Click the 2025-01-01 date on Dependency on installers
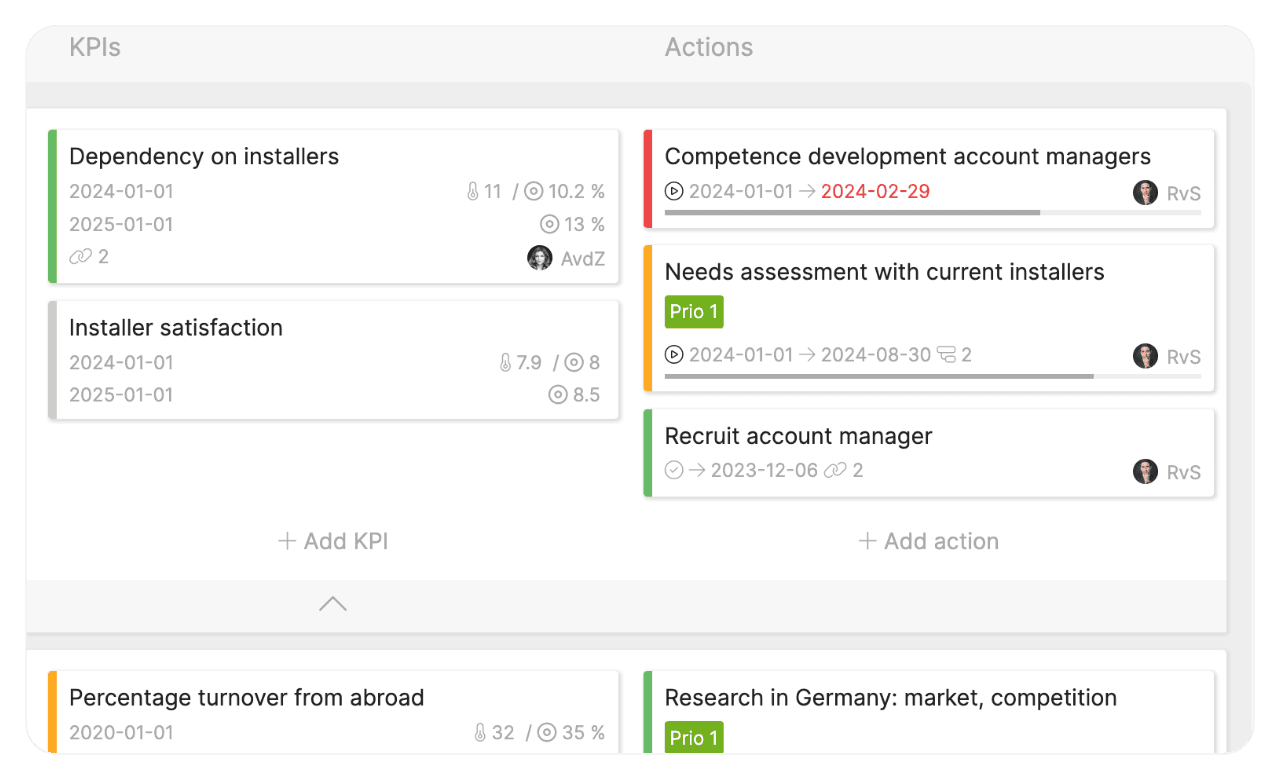Screen dimensions: 1280x780 (x=121, y=224)
